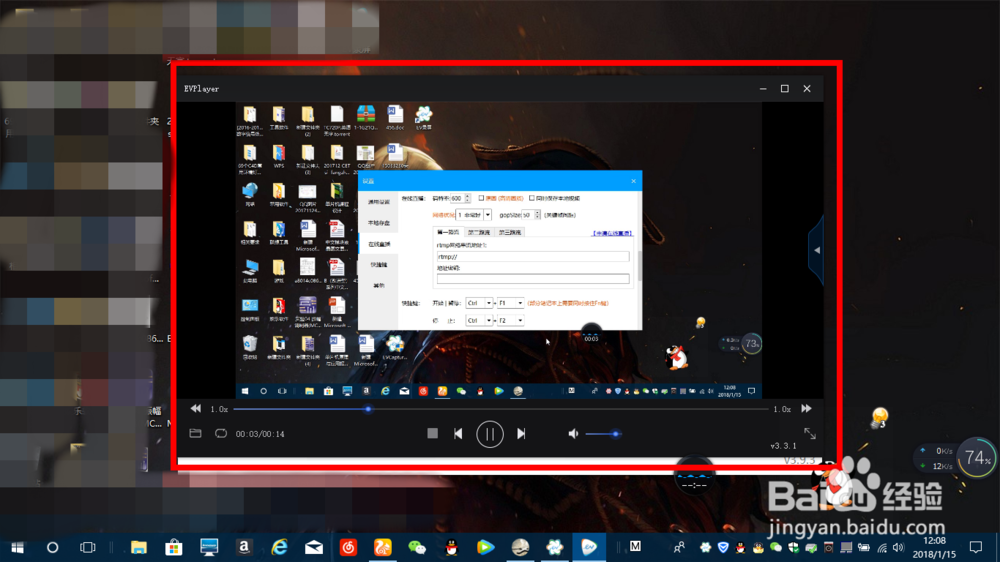Select the active EVPlayer taskbar icon
This screenshot has width=1000, height=562.
click(589, 547)
